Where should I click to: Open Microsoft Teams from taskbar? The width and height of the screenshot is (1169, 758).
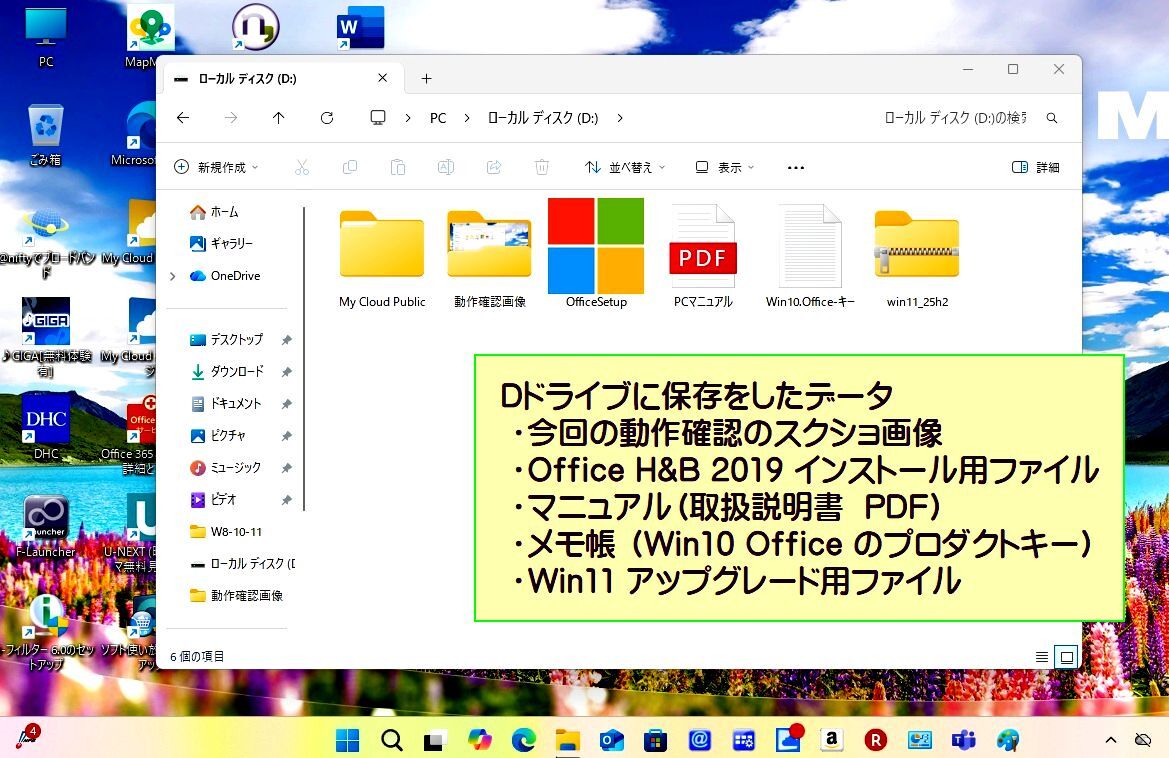pos(963,740)
